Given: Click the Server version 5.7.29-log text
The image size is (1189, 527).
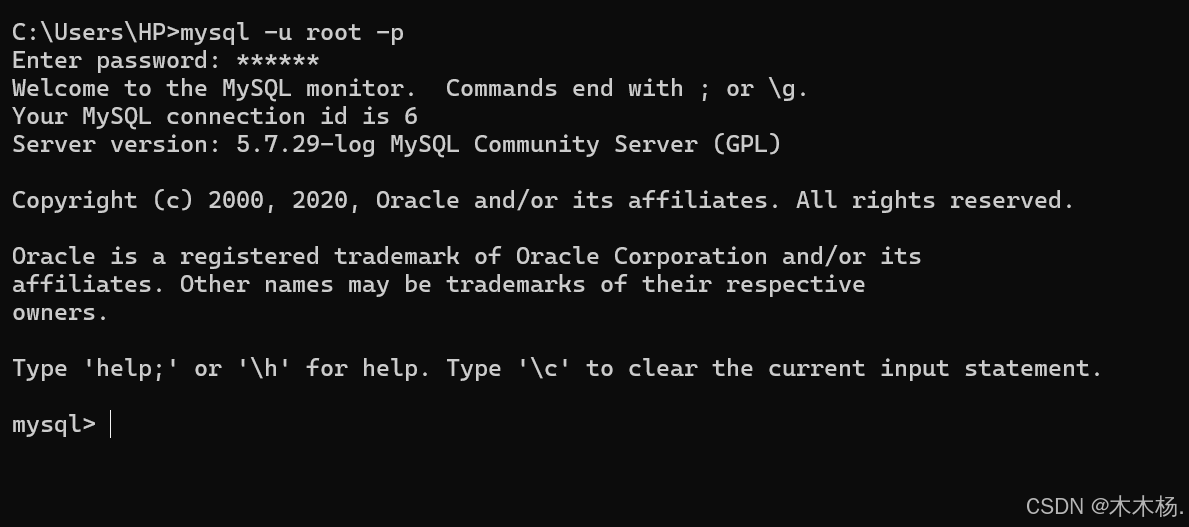Looking at the screenshot, I should 193,144.
